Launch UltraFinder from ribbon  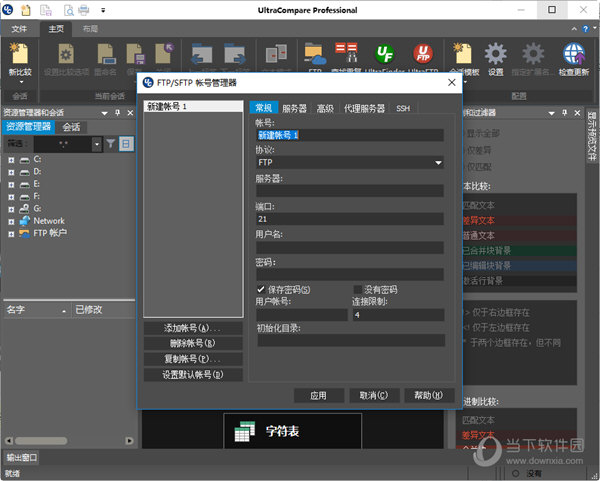[385, 53]
